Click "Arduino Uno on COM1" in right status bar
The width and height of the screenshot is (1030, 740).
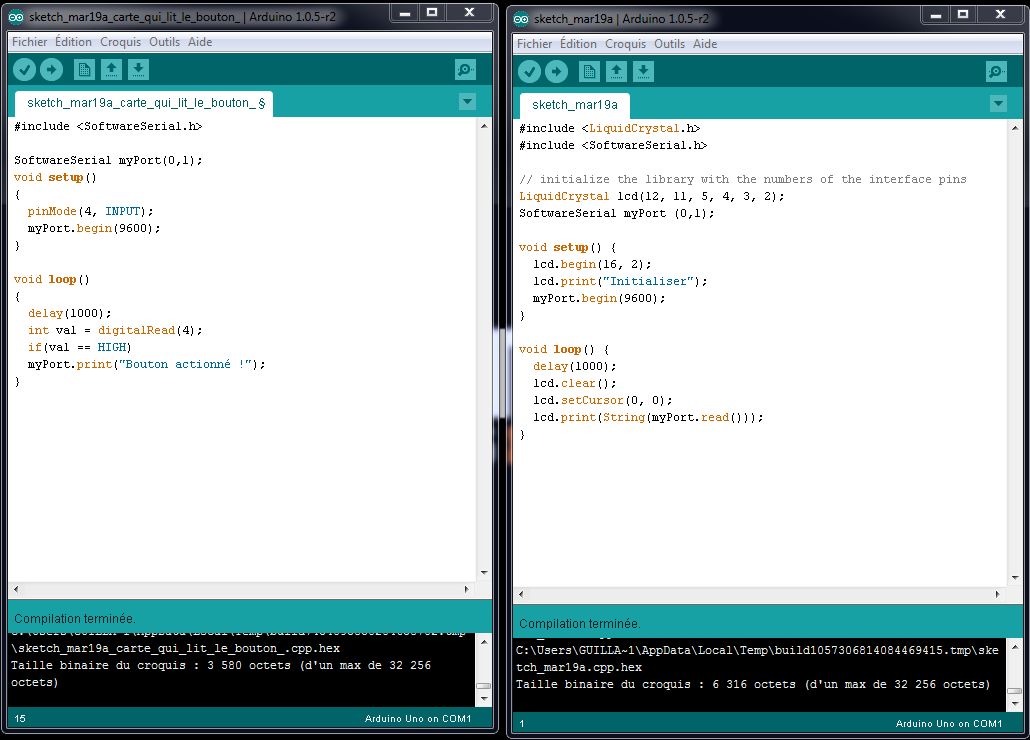pos(949,724)
